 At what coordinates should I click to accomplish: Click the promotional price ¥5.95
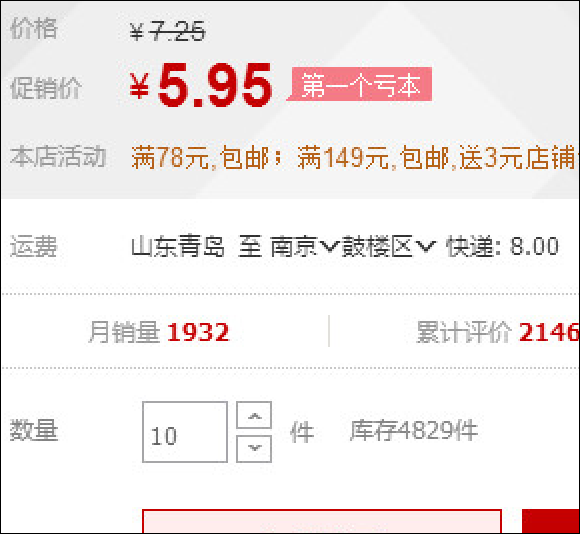point(200,86)
